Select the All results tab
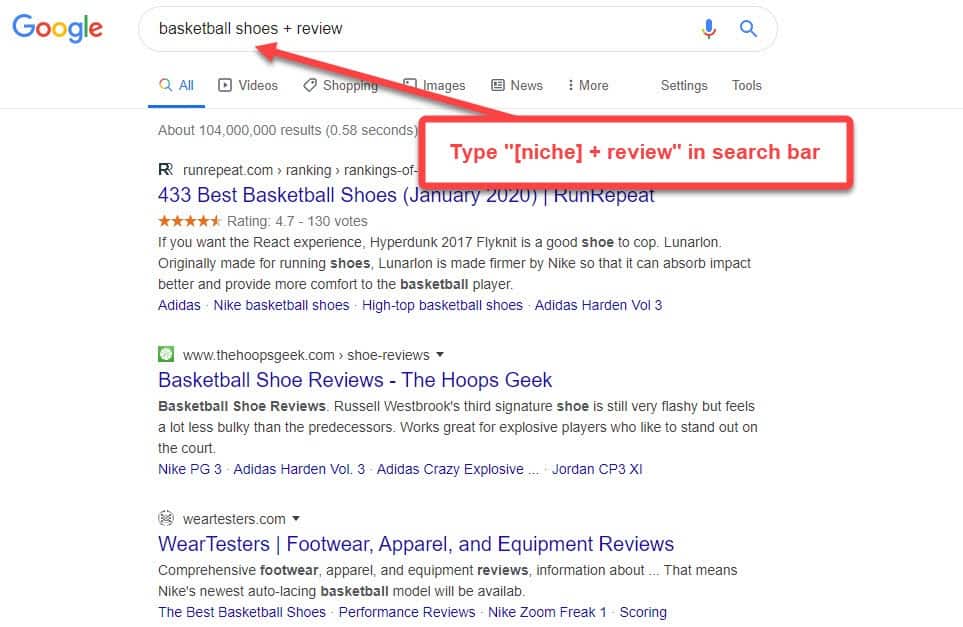This screenshot has width=963, height=627. [177, 85]
